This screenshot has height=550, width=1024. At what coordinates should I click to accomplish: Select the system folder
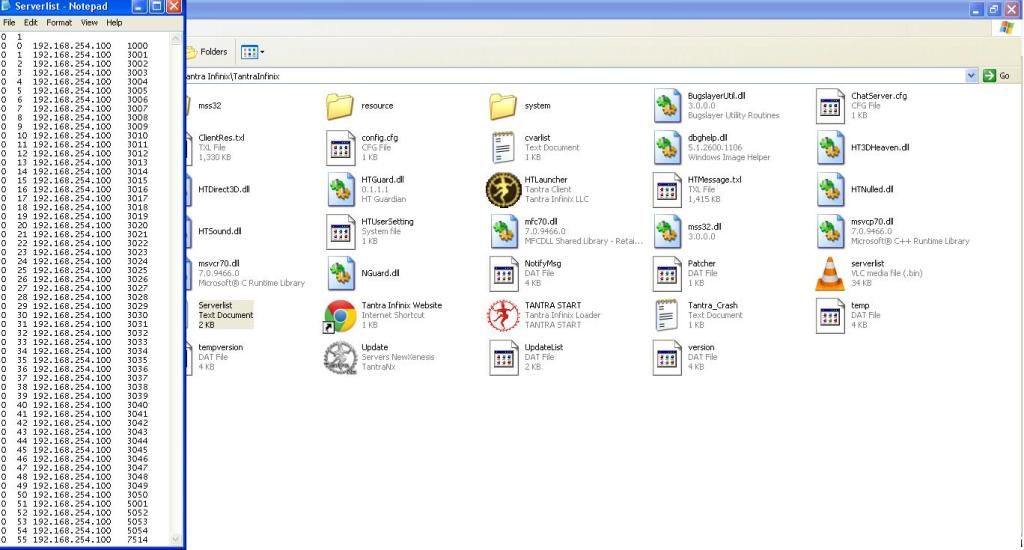pos(503,105)
